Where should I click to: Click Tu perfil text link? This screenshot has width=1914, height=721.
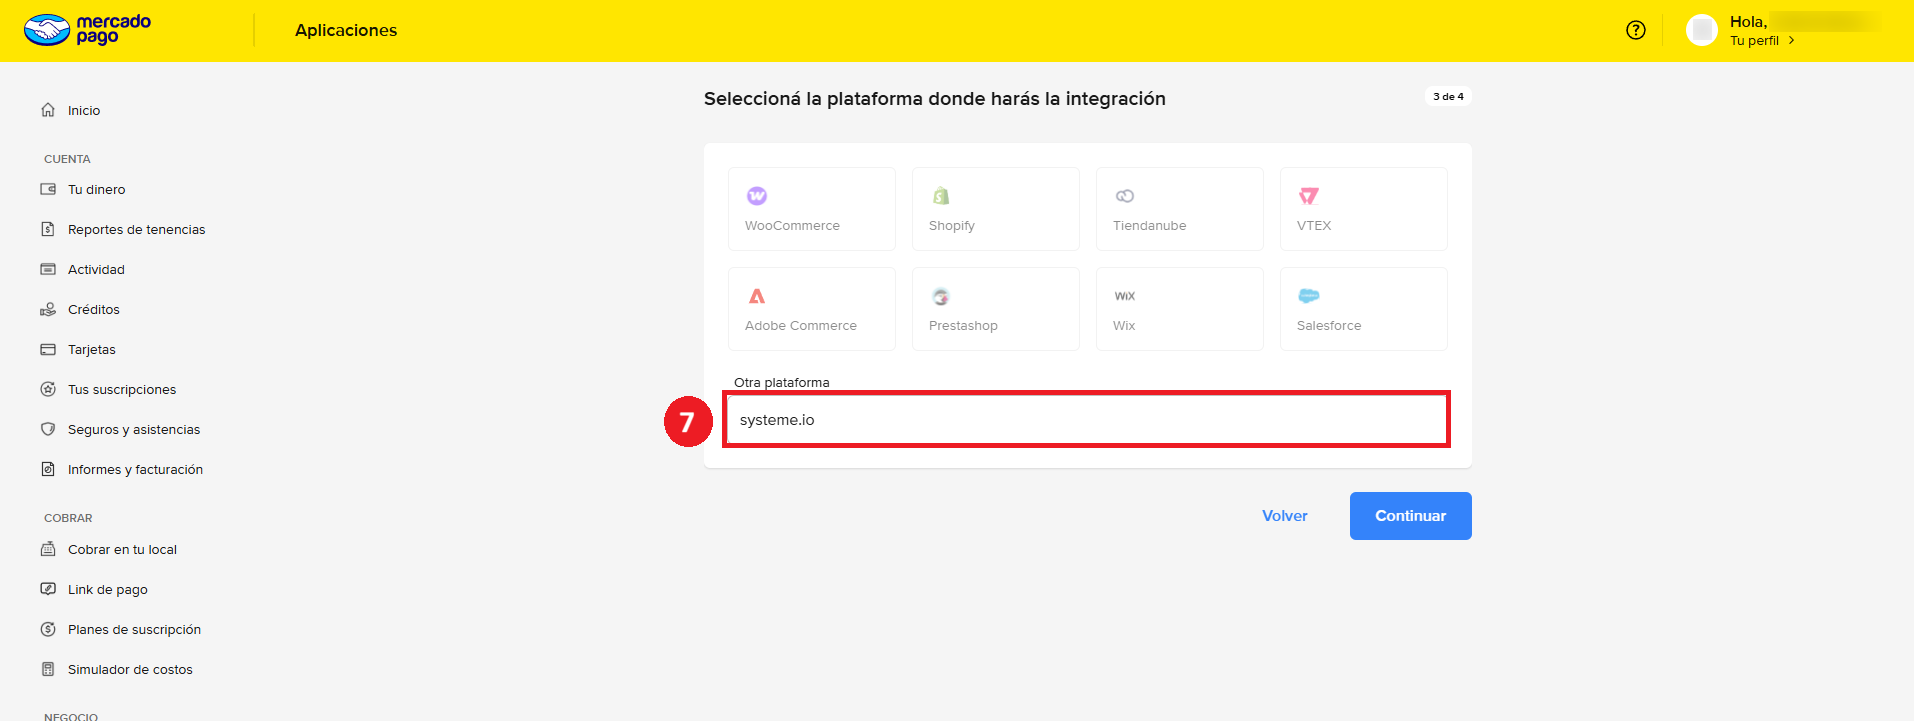tap(1754, 41)
